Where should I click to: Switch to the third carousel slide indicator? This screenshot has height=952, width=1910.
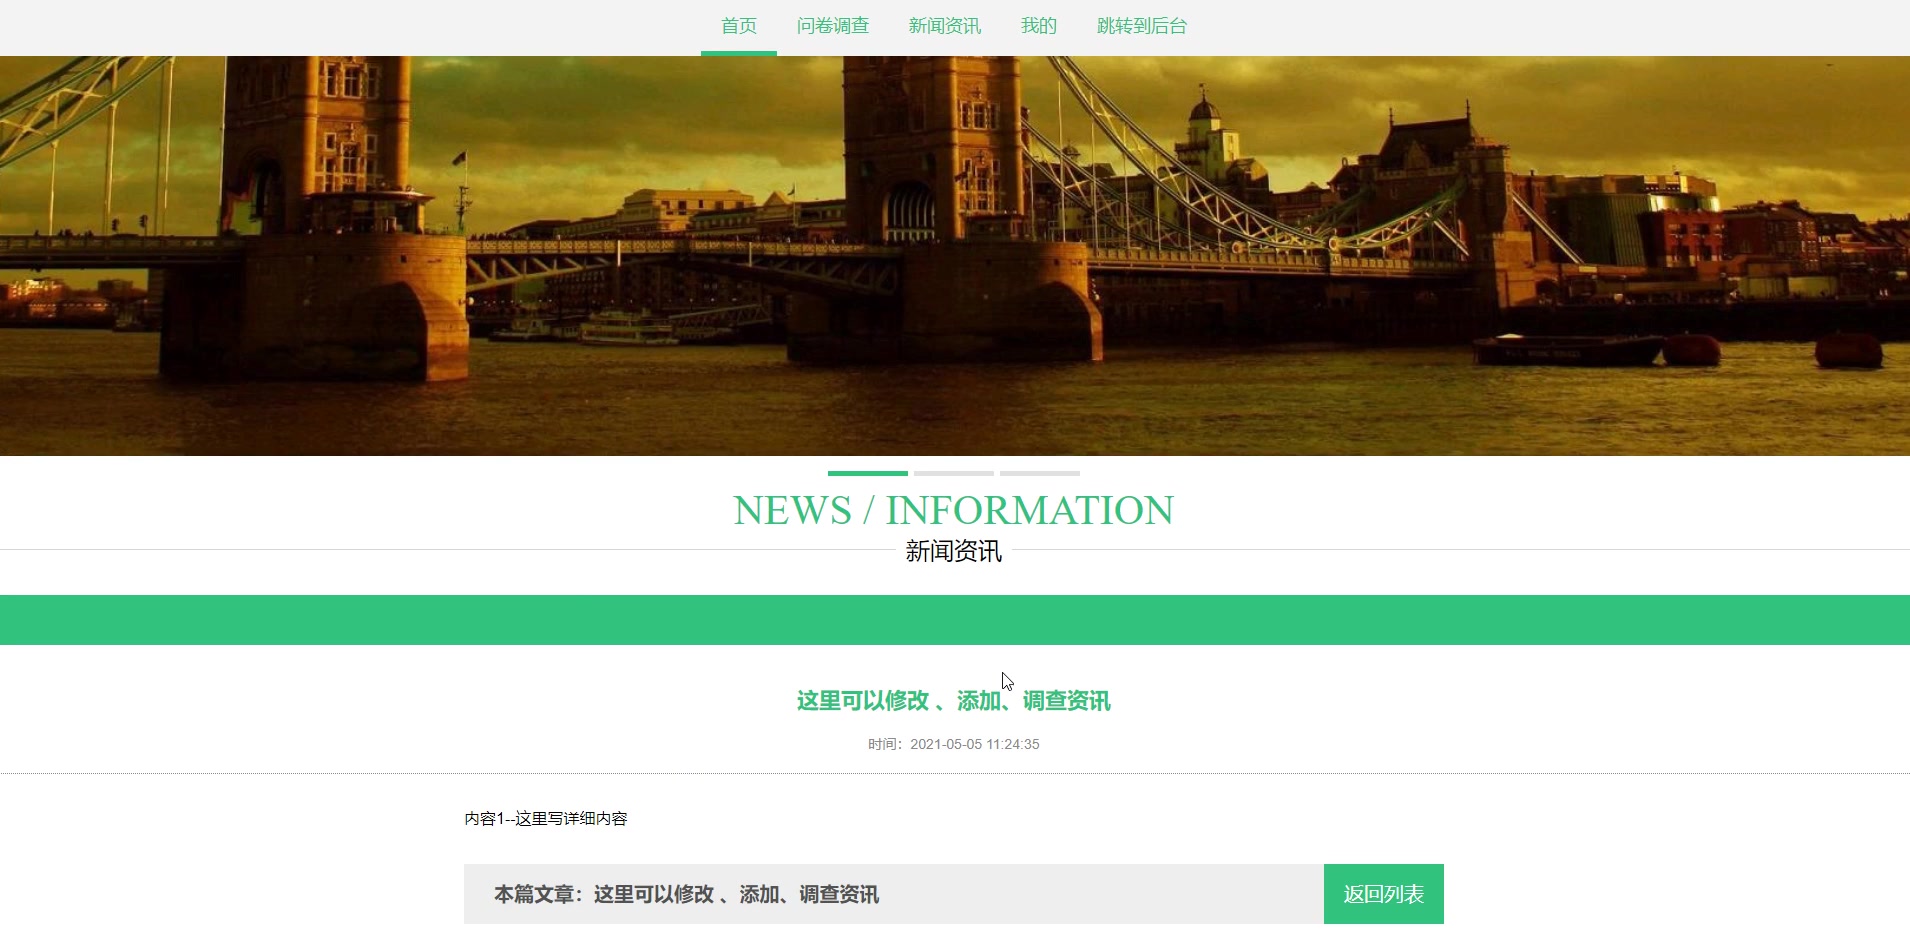coord(1040,474)
